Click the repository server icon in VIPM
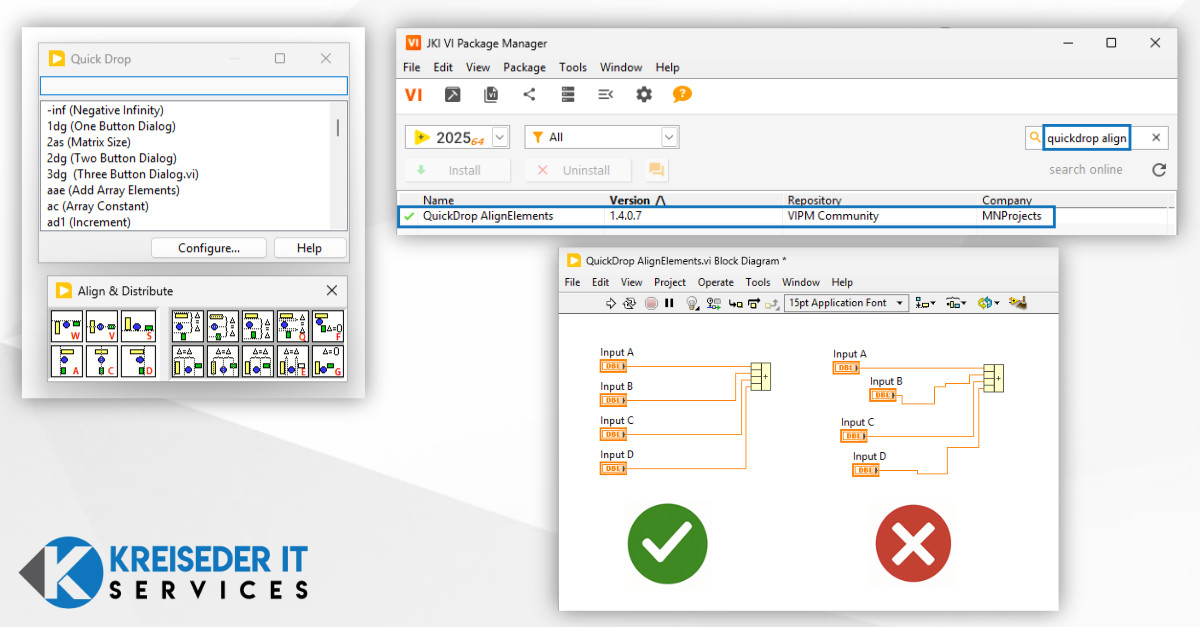The height and width of the screenshot is (627, 1200). [568, 94]
